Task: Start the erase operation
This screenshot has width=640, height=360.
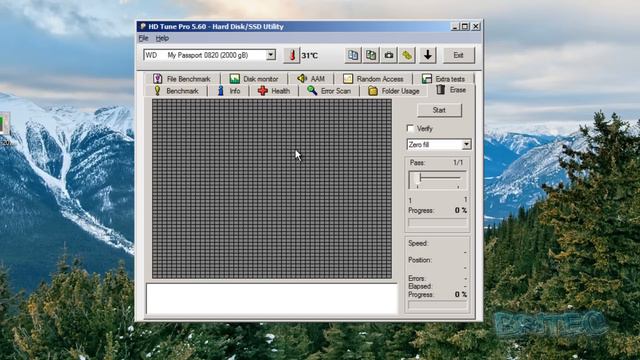Action: coord(439,110)
